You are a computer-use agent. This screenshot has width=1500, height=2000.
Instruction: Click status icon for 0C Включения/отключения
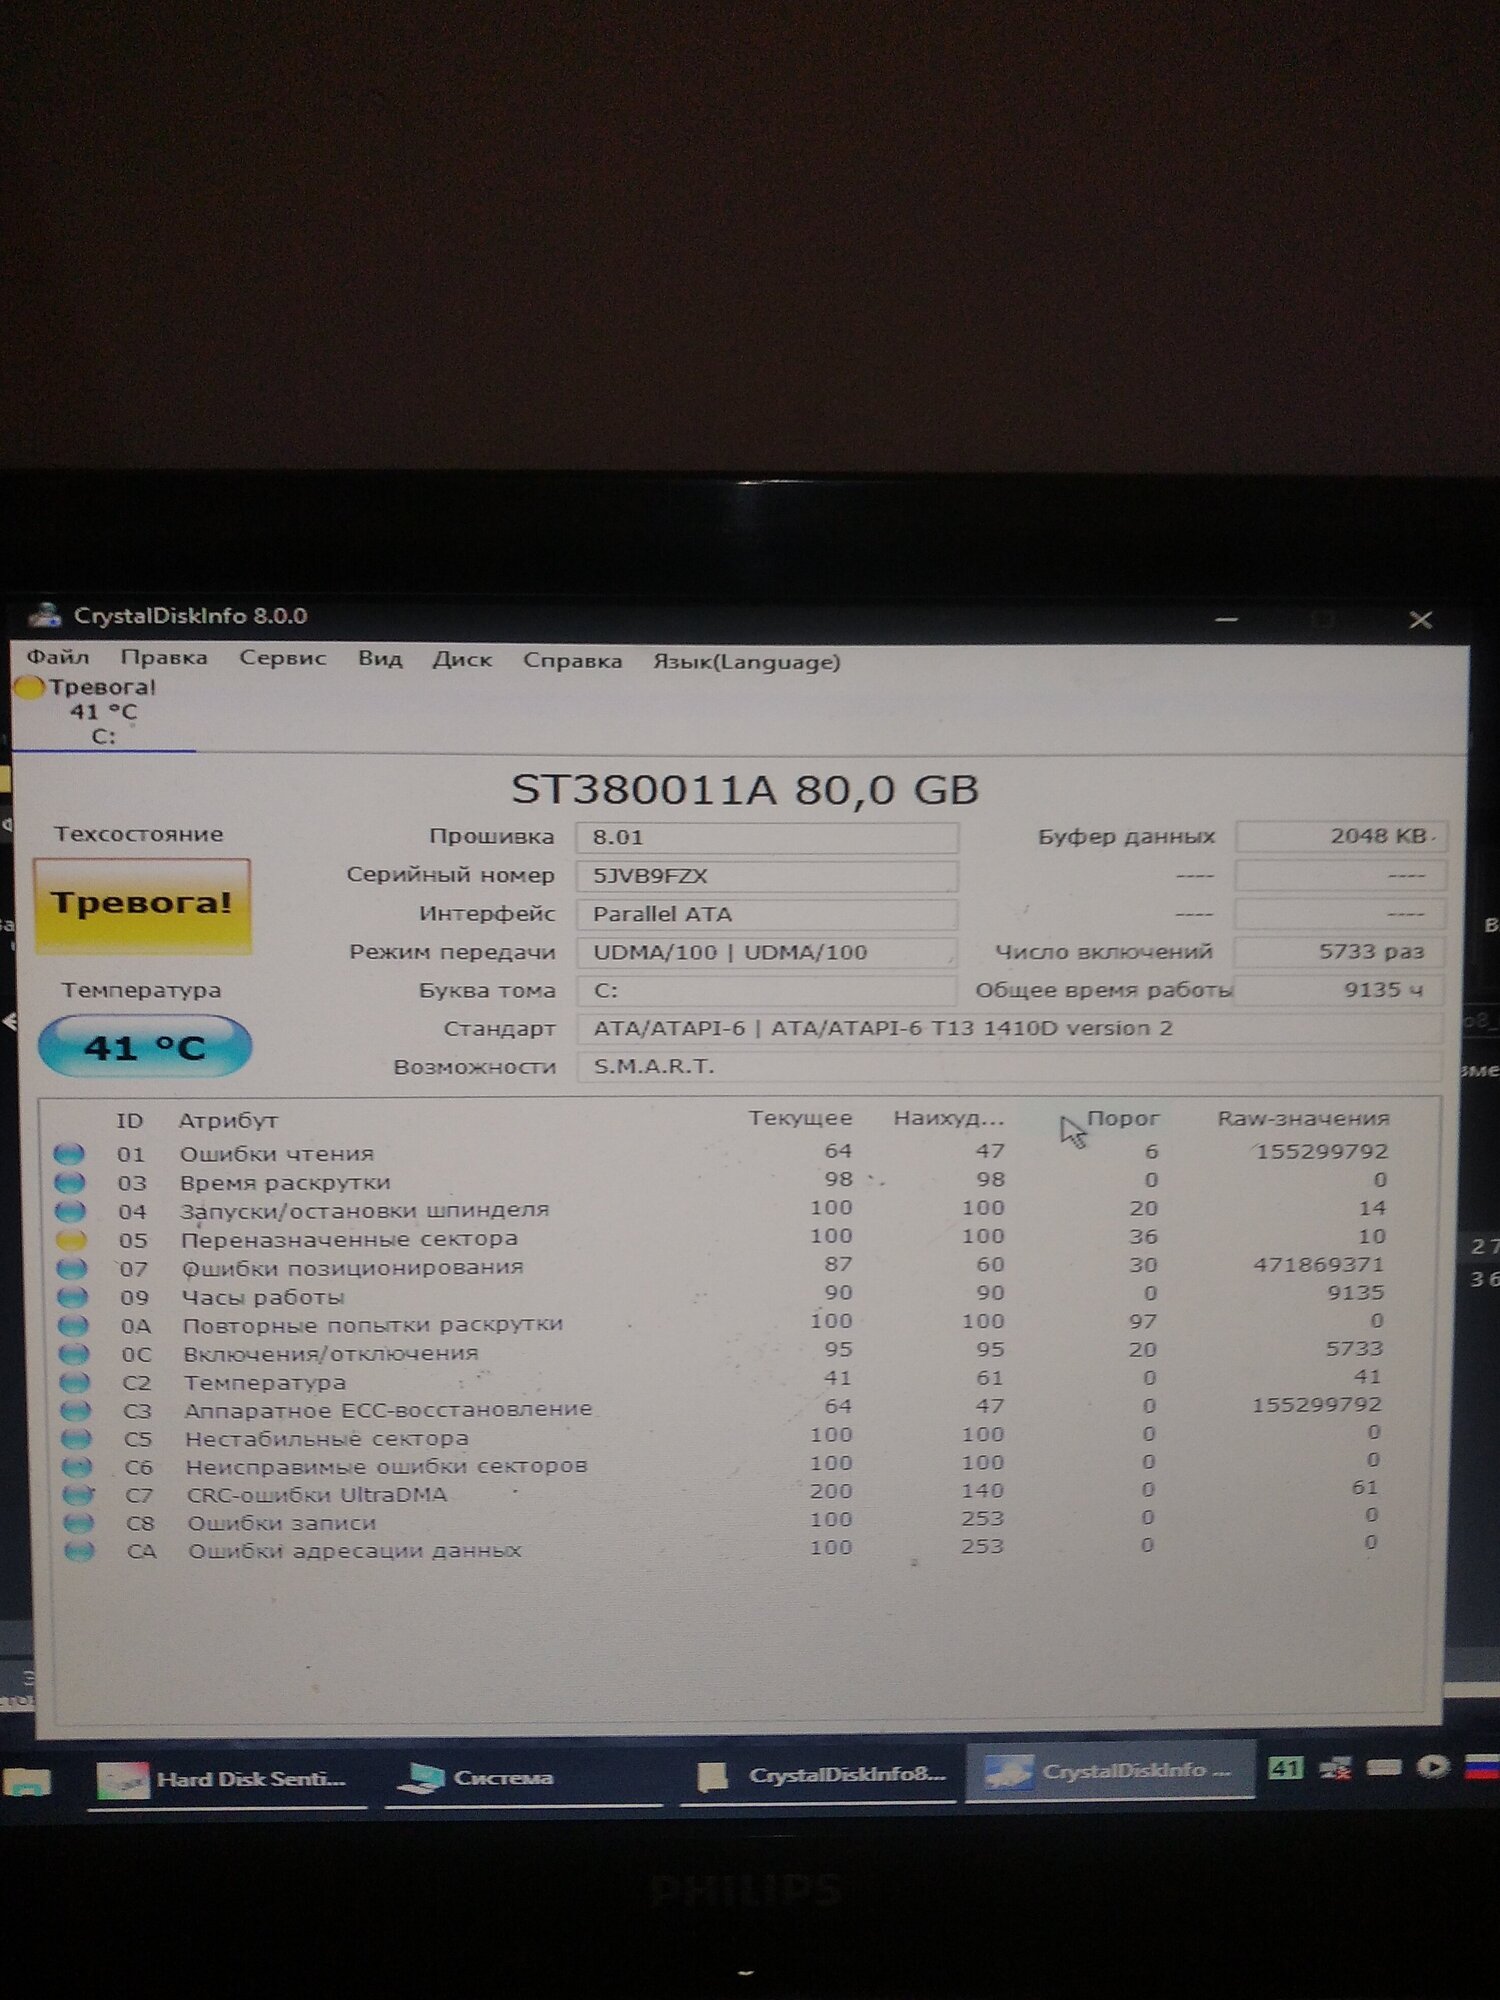(74, 1354)
